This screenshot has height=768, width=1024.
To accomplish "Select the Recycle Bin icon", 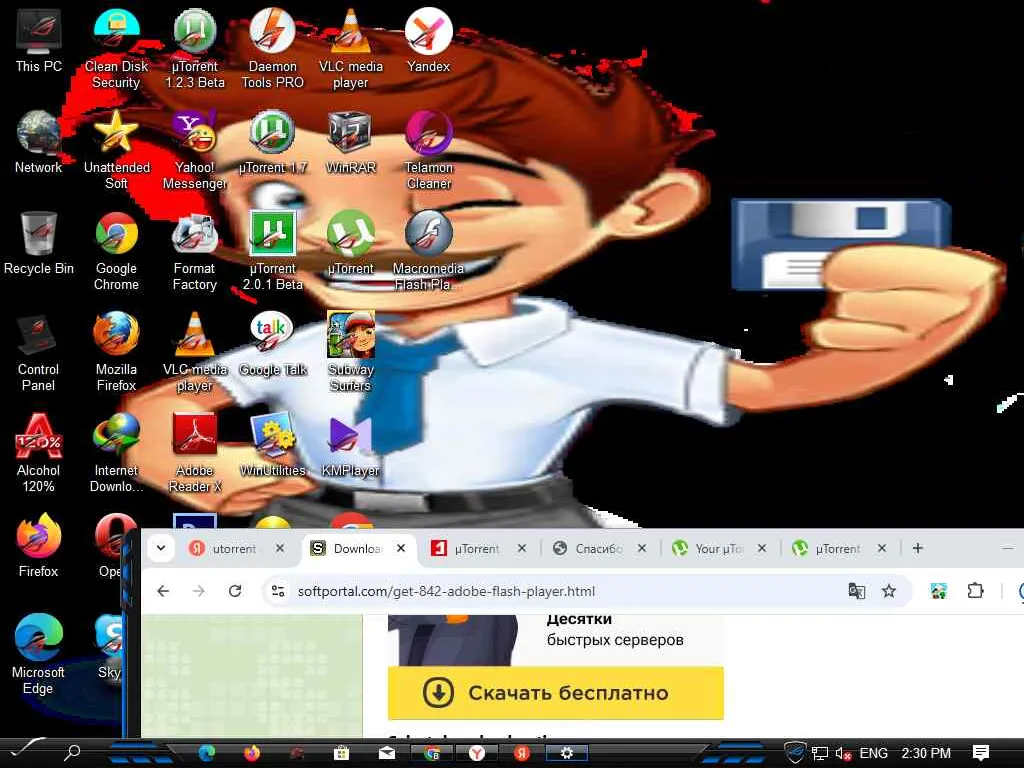I will [x=39, y=243].
